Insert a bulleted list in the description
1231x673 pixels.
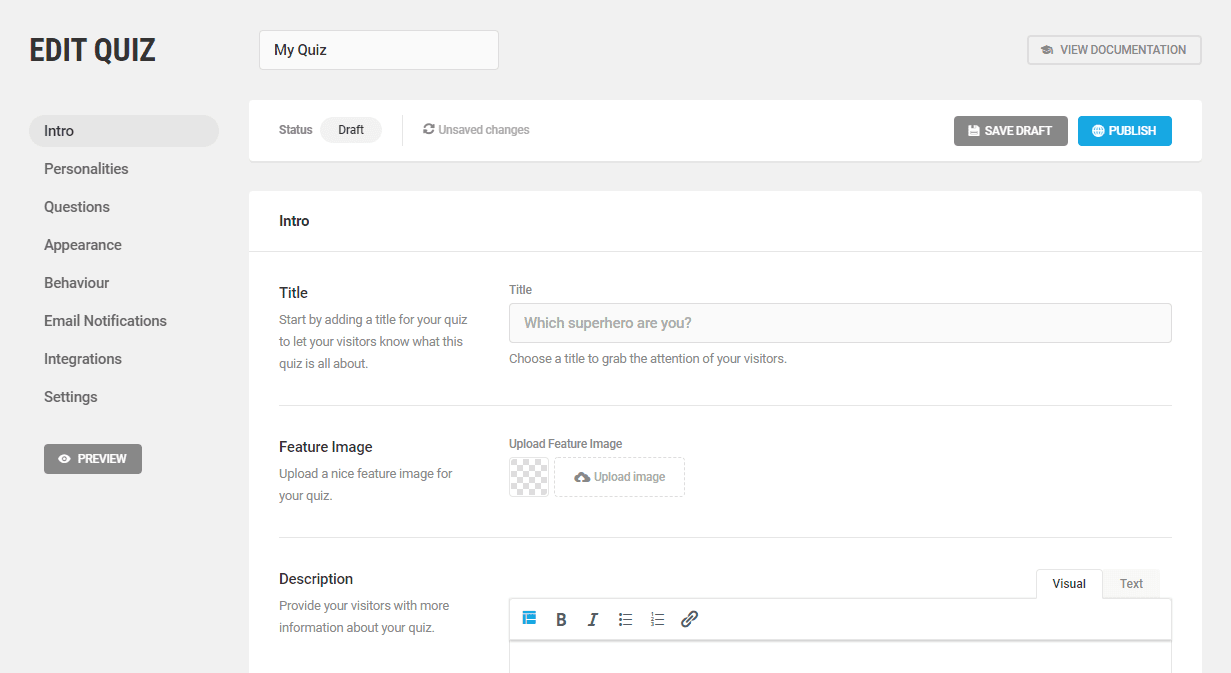click(625, 619)
